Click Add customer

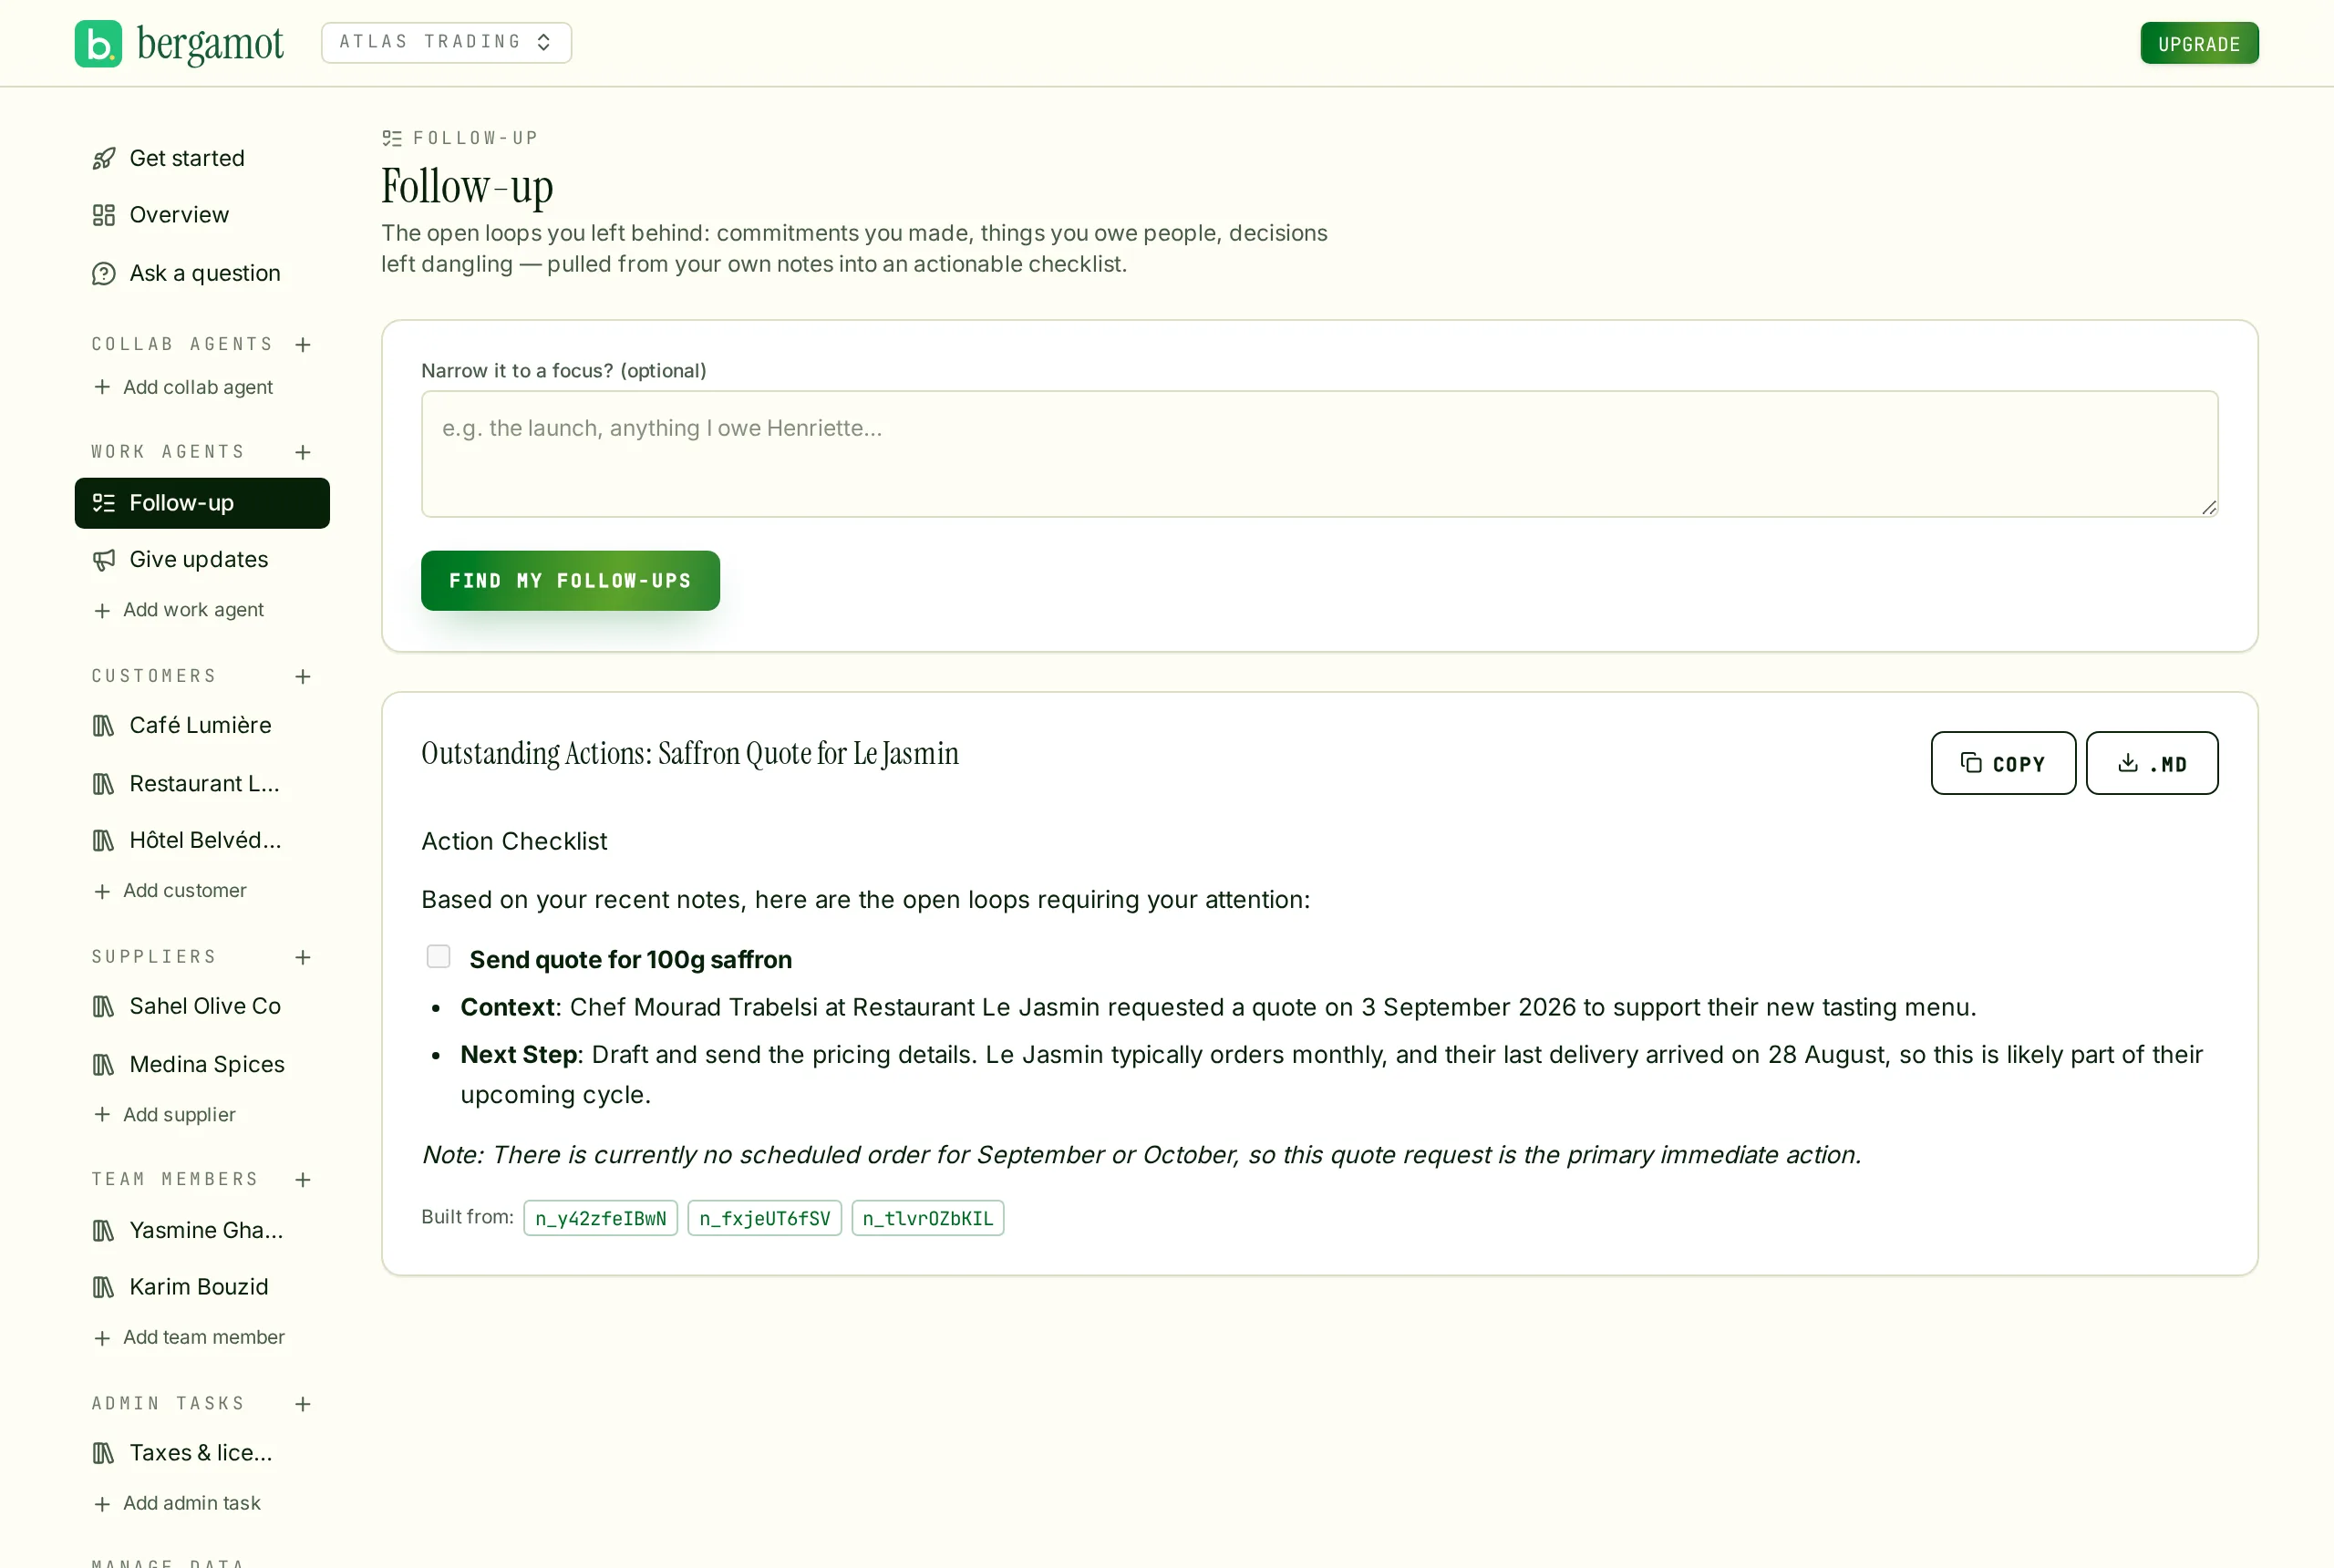tap(171, 891)
